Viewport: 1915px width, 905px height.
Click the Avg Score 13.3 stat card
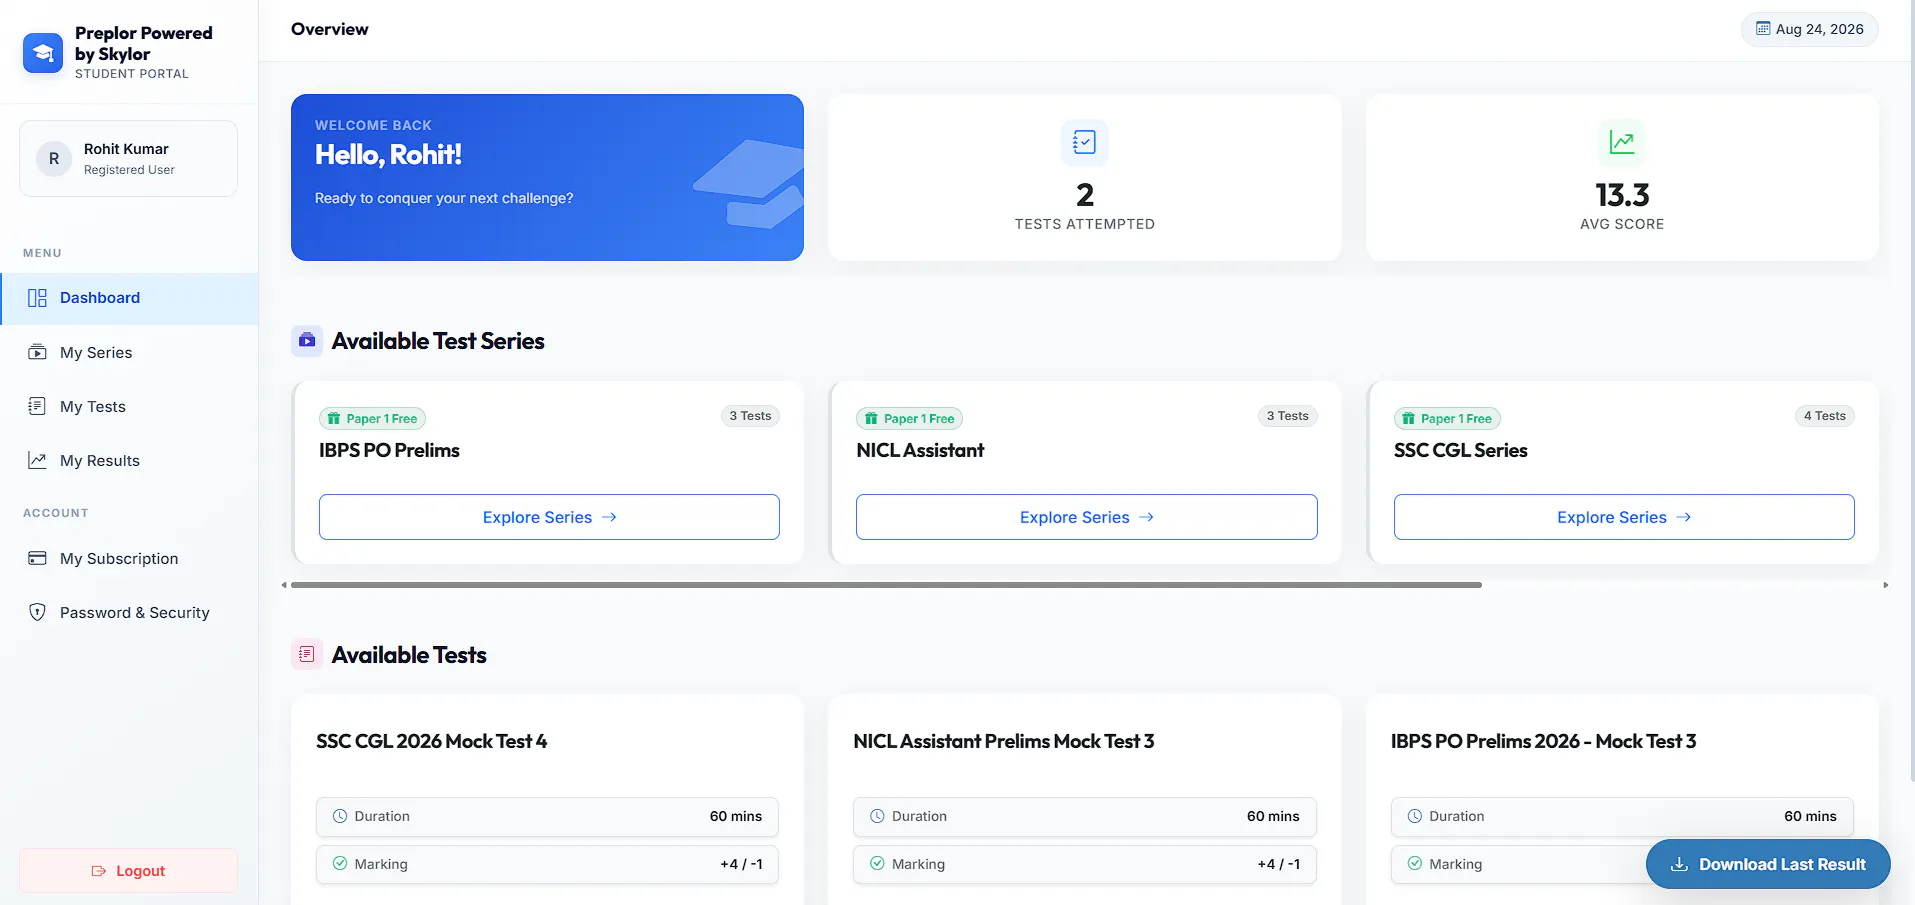click(x=1622, y=177)
